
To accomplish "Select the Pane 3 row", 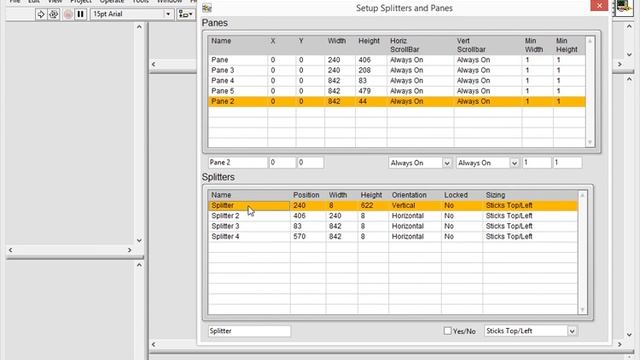I will tap(396, 70).
